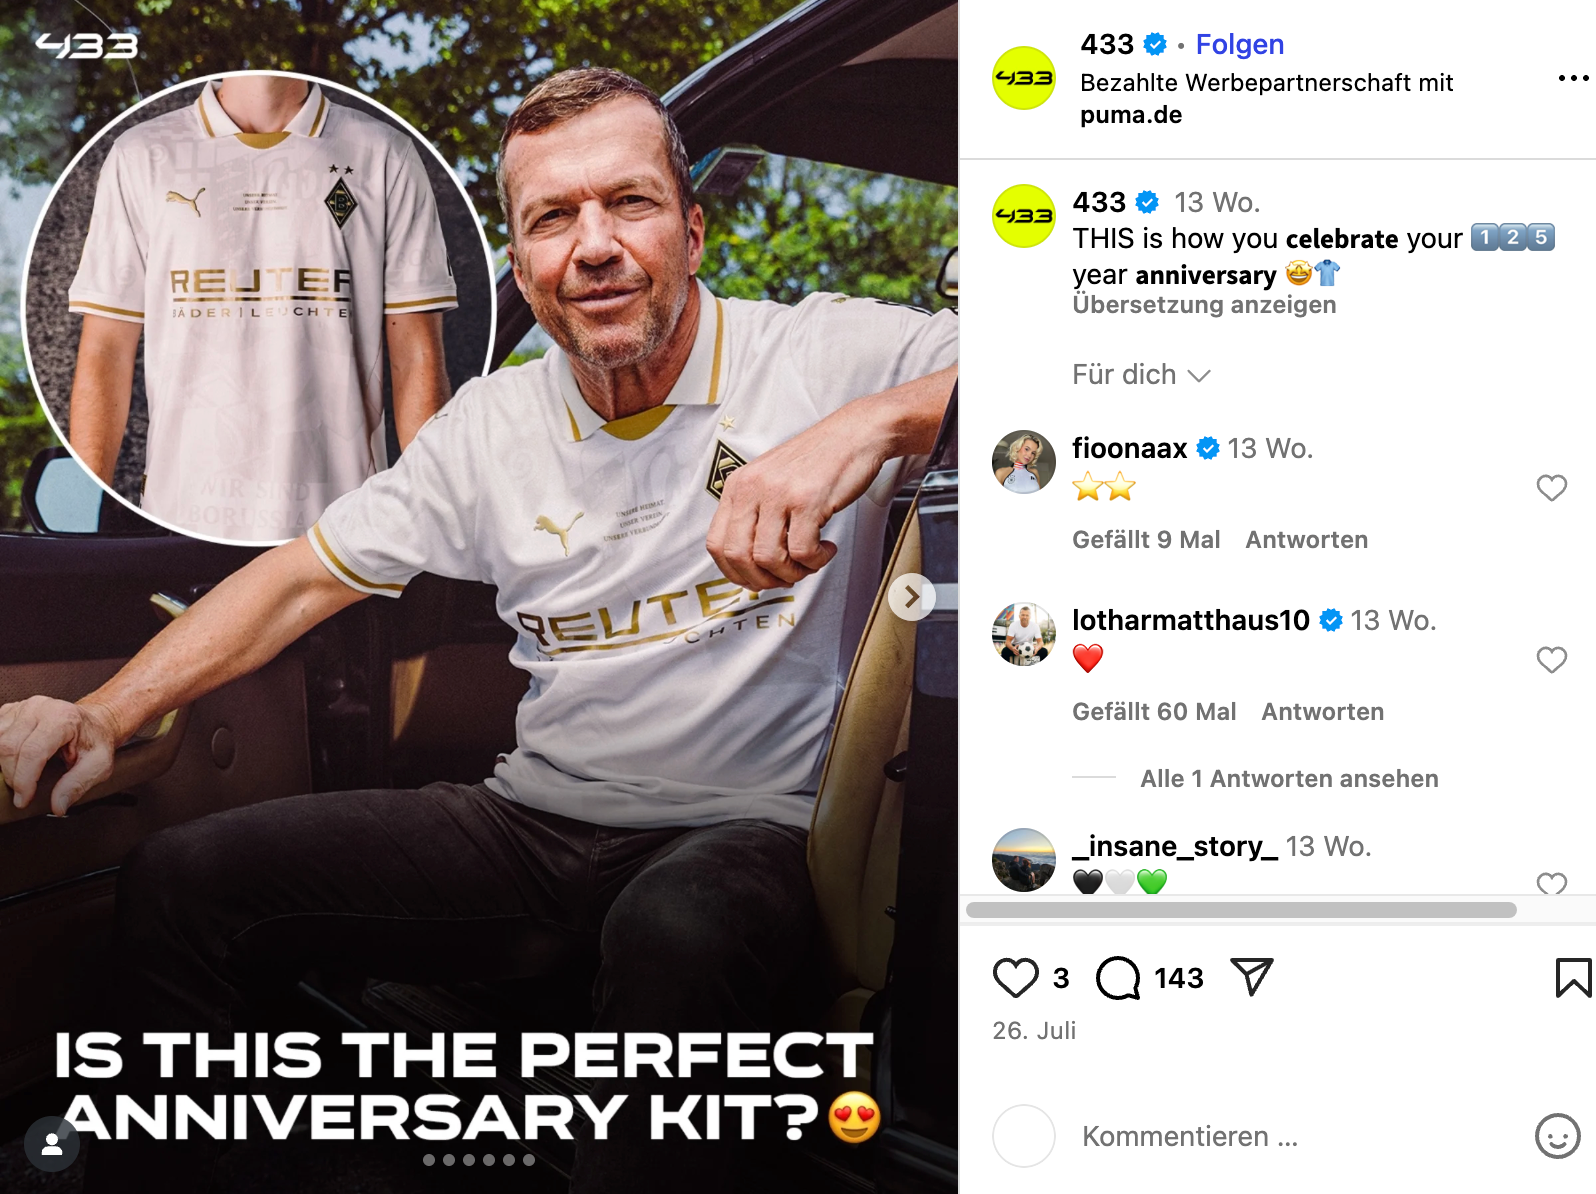Viewport: 1596px width, 1194px height.
Task: Open the three-dots more options menu
Action: [1573, 78]
